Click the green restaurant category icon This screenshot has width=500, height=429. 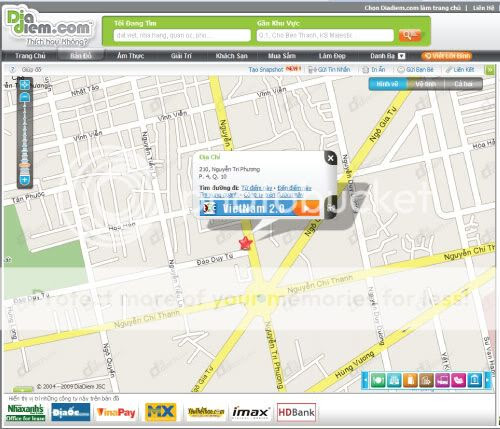pos(378,380)
